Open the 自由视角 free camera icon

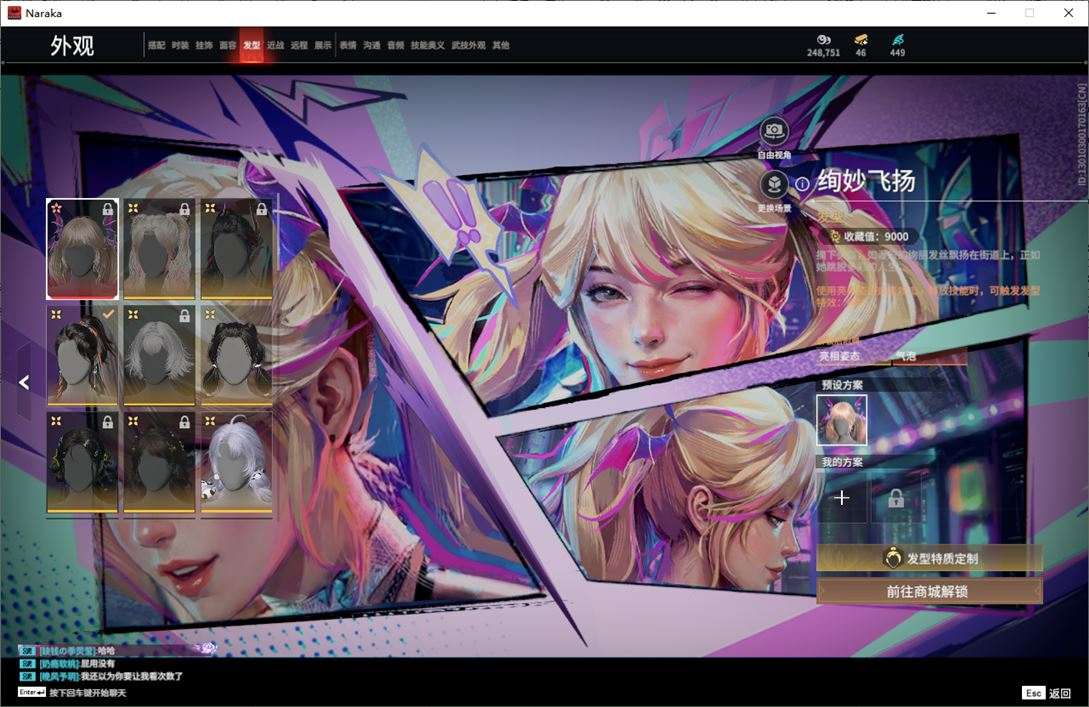773,130
